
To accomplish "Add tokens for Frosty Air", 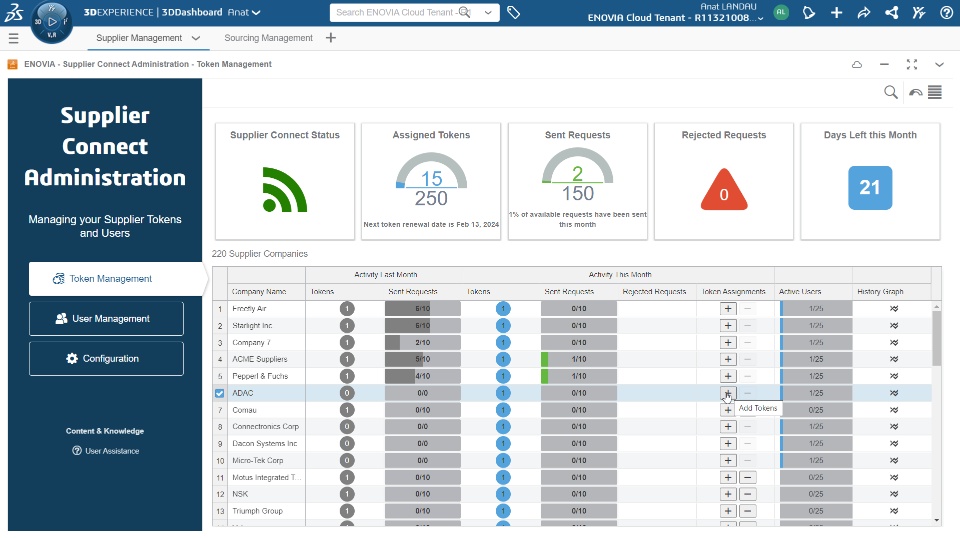I will click(x=727, y=308).
